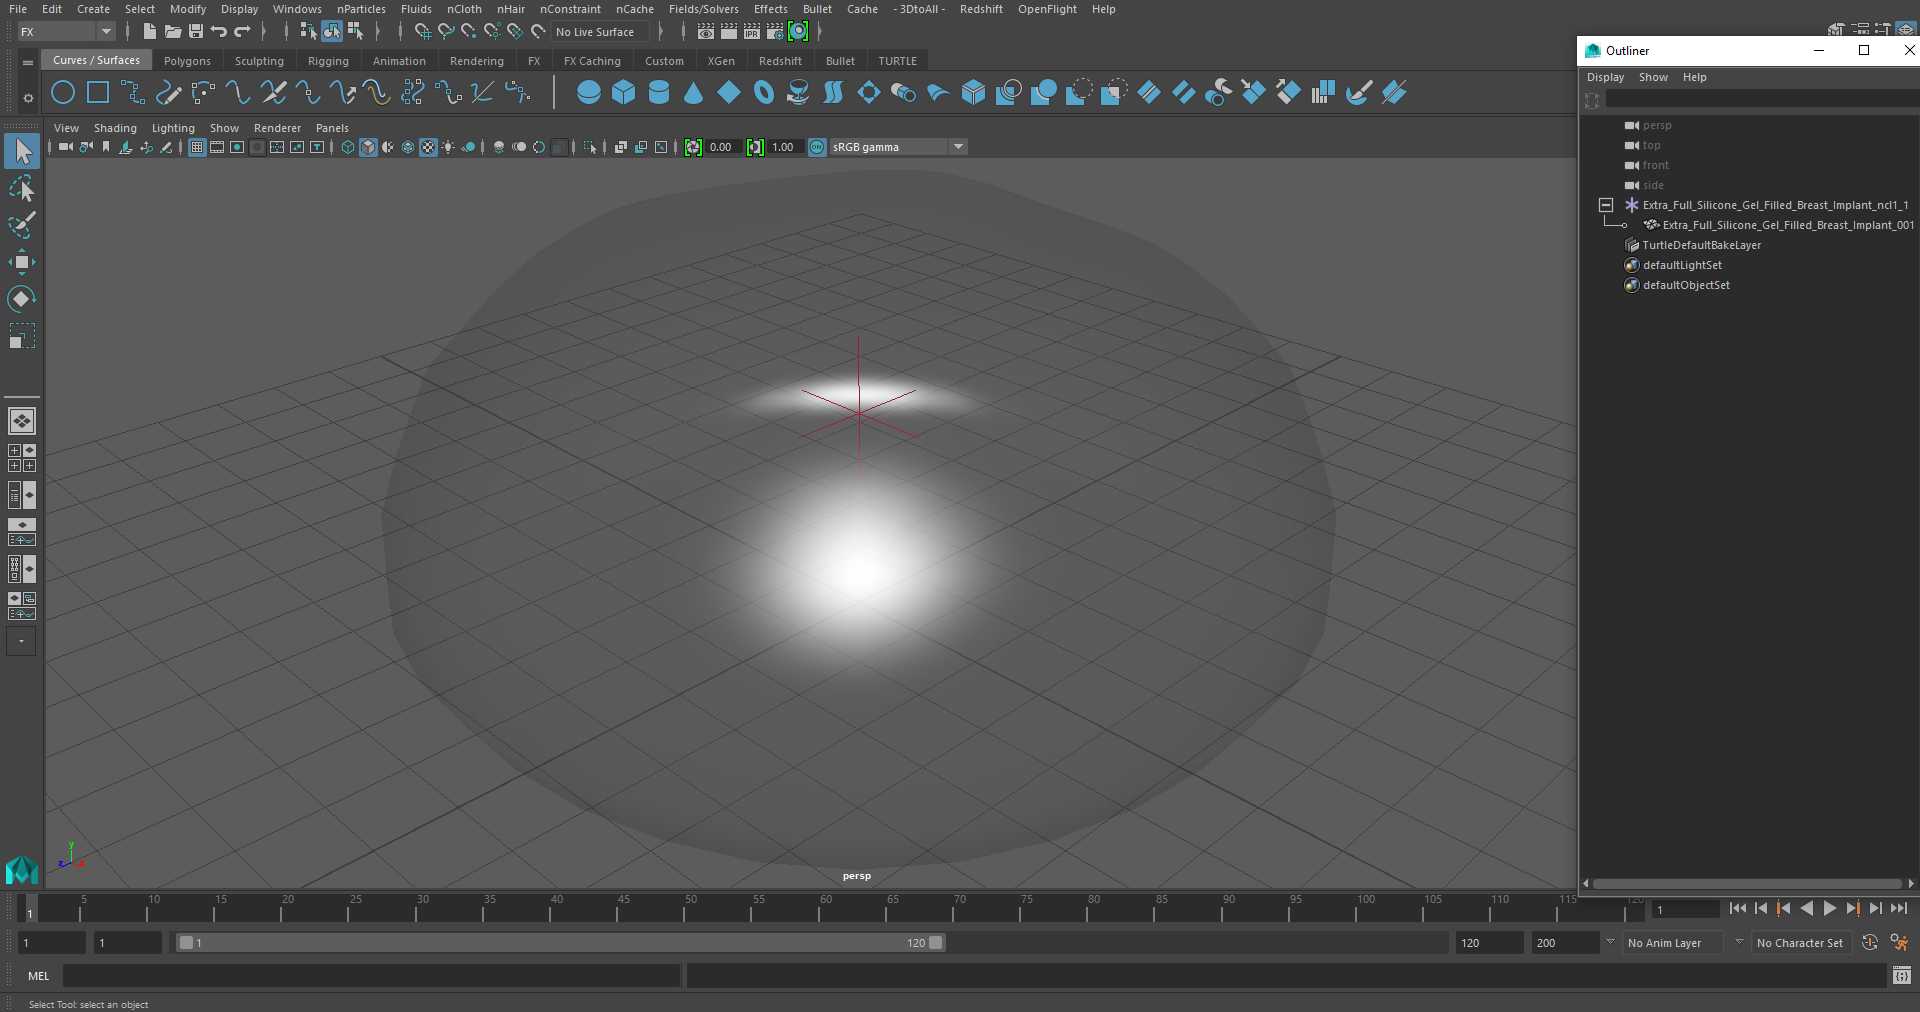This screenshot has width=1920, height=1012.
Task: Open the FX menu set dropdown
Action: click(66, 32)
